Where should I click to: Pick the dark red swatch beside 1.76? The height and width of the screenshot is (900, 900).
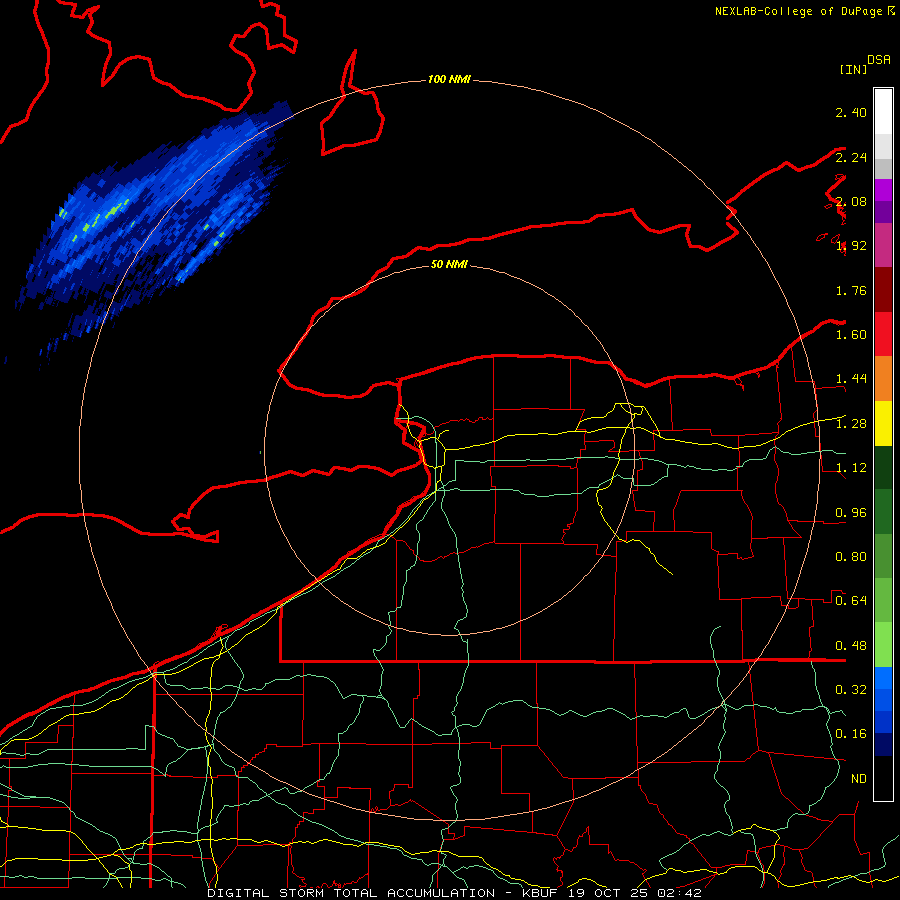[x=883, y=290]
